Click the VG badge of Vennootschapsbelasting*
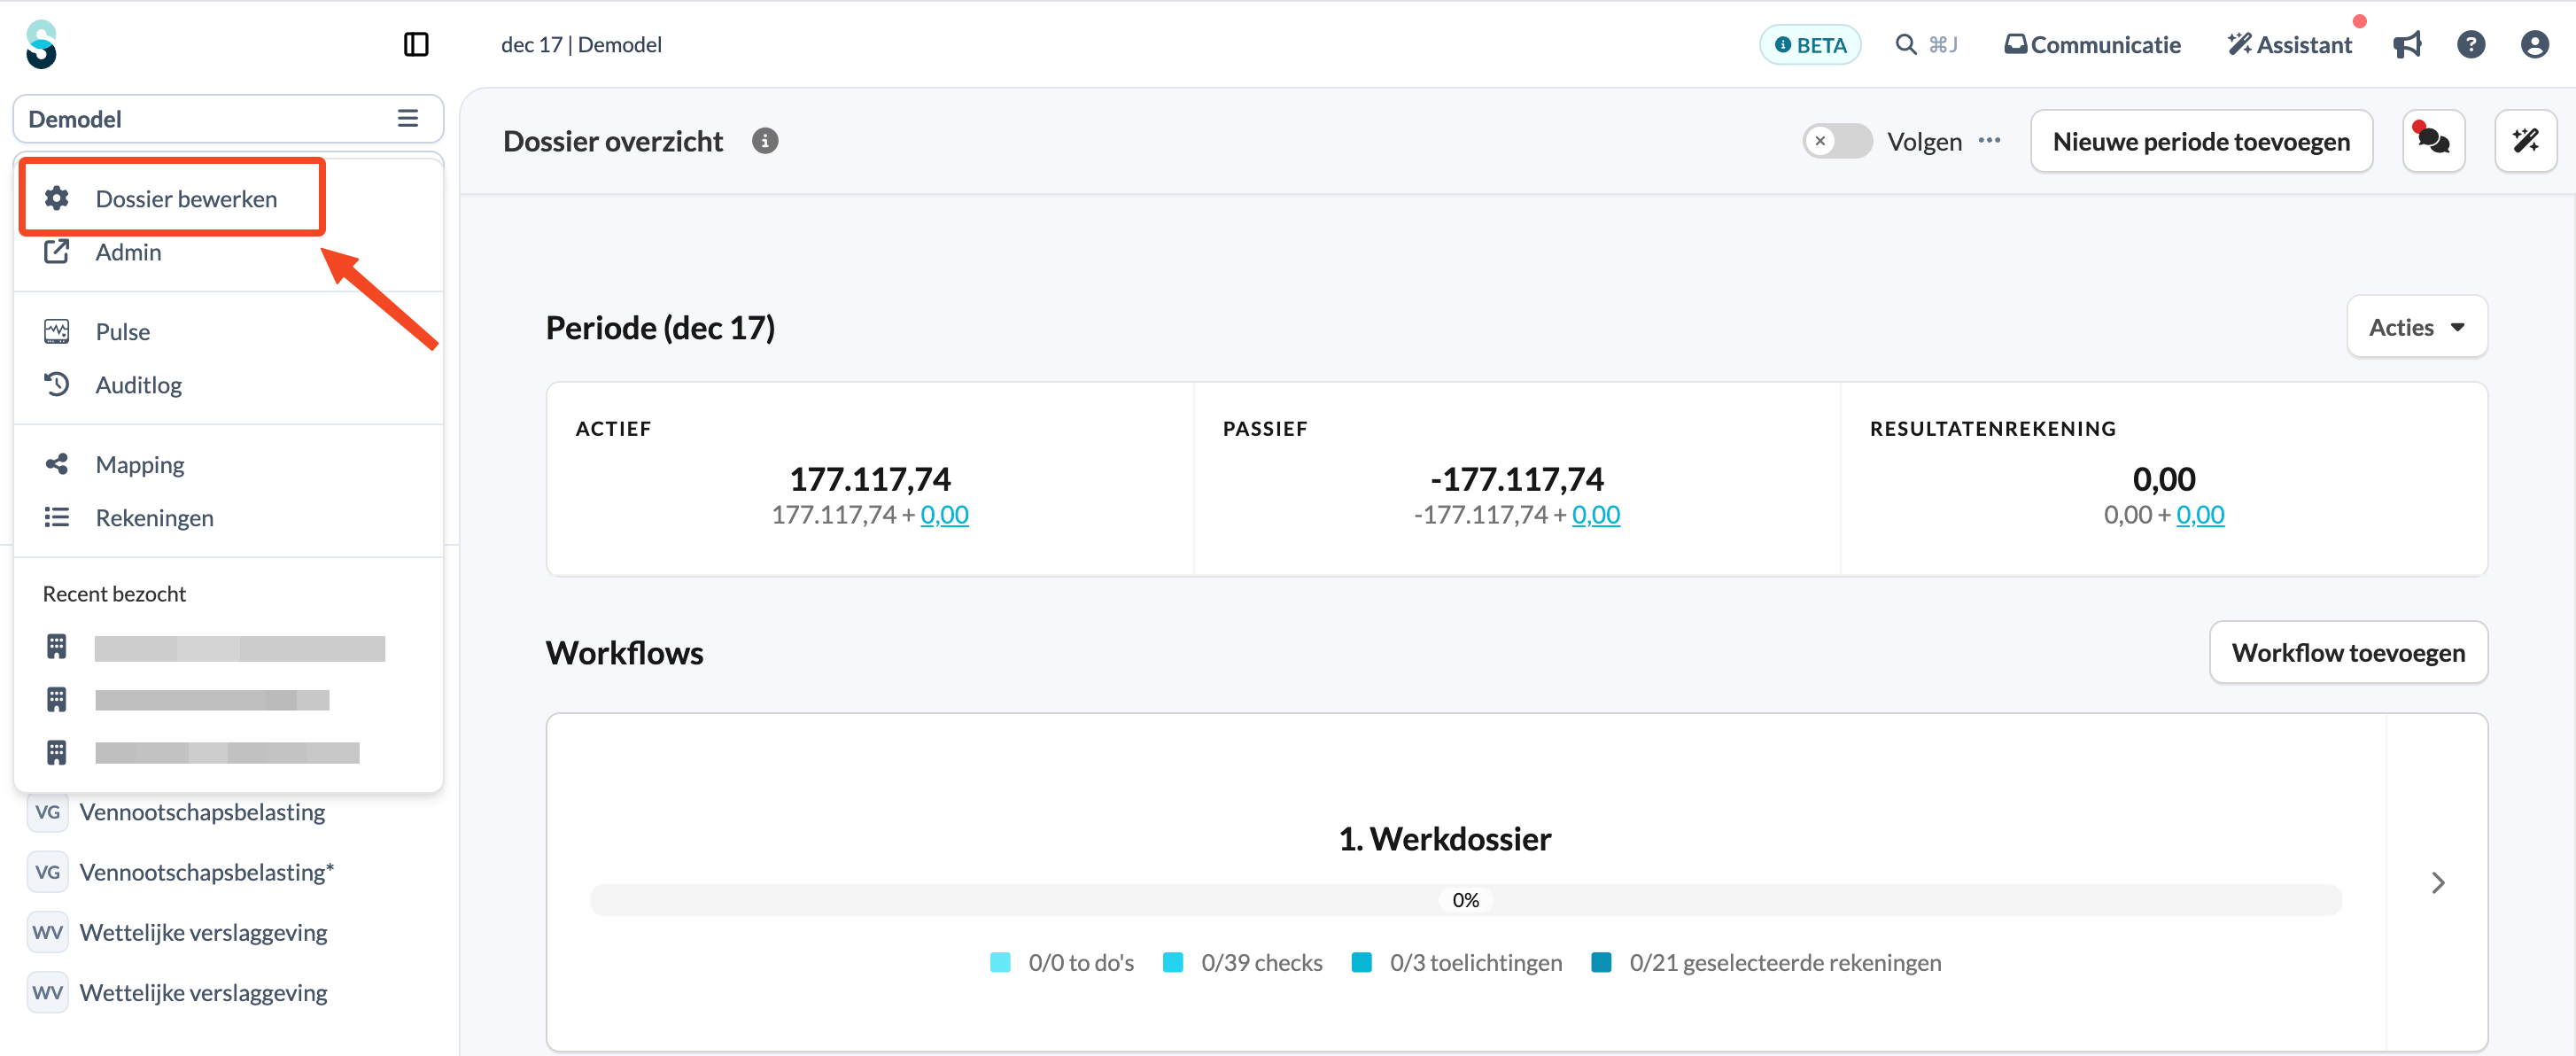The width and height of the screenshot is (2576, 1056). [x=47, y=872]
